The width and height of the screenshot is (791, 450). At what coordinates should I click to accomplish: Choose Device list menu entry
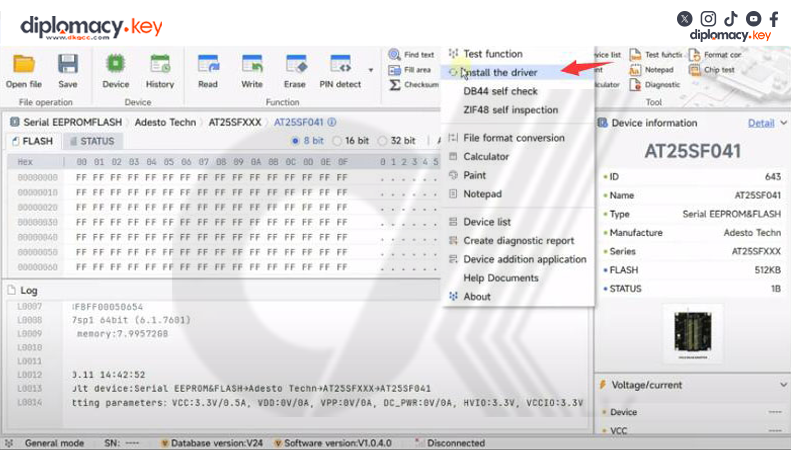point(518,222)
